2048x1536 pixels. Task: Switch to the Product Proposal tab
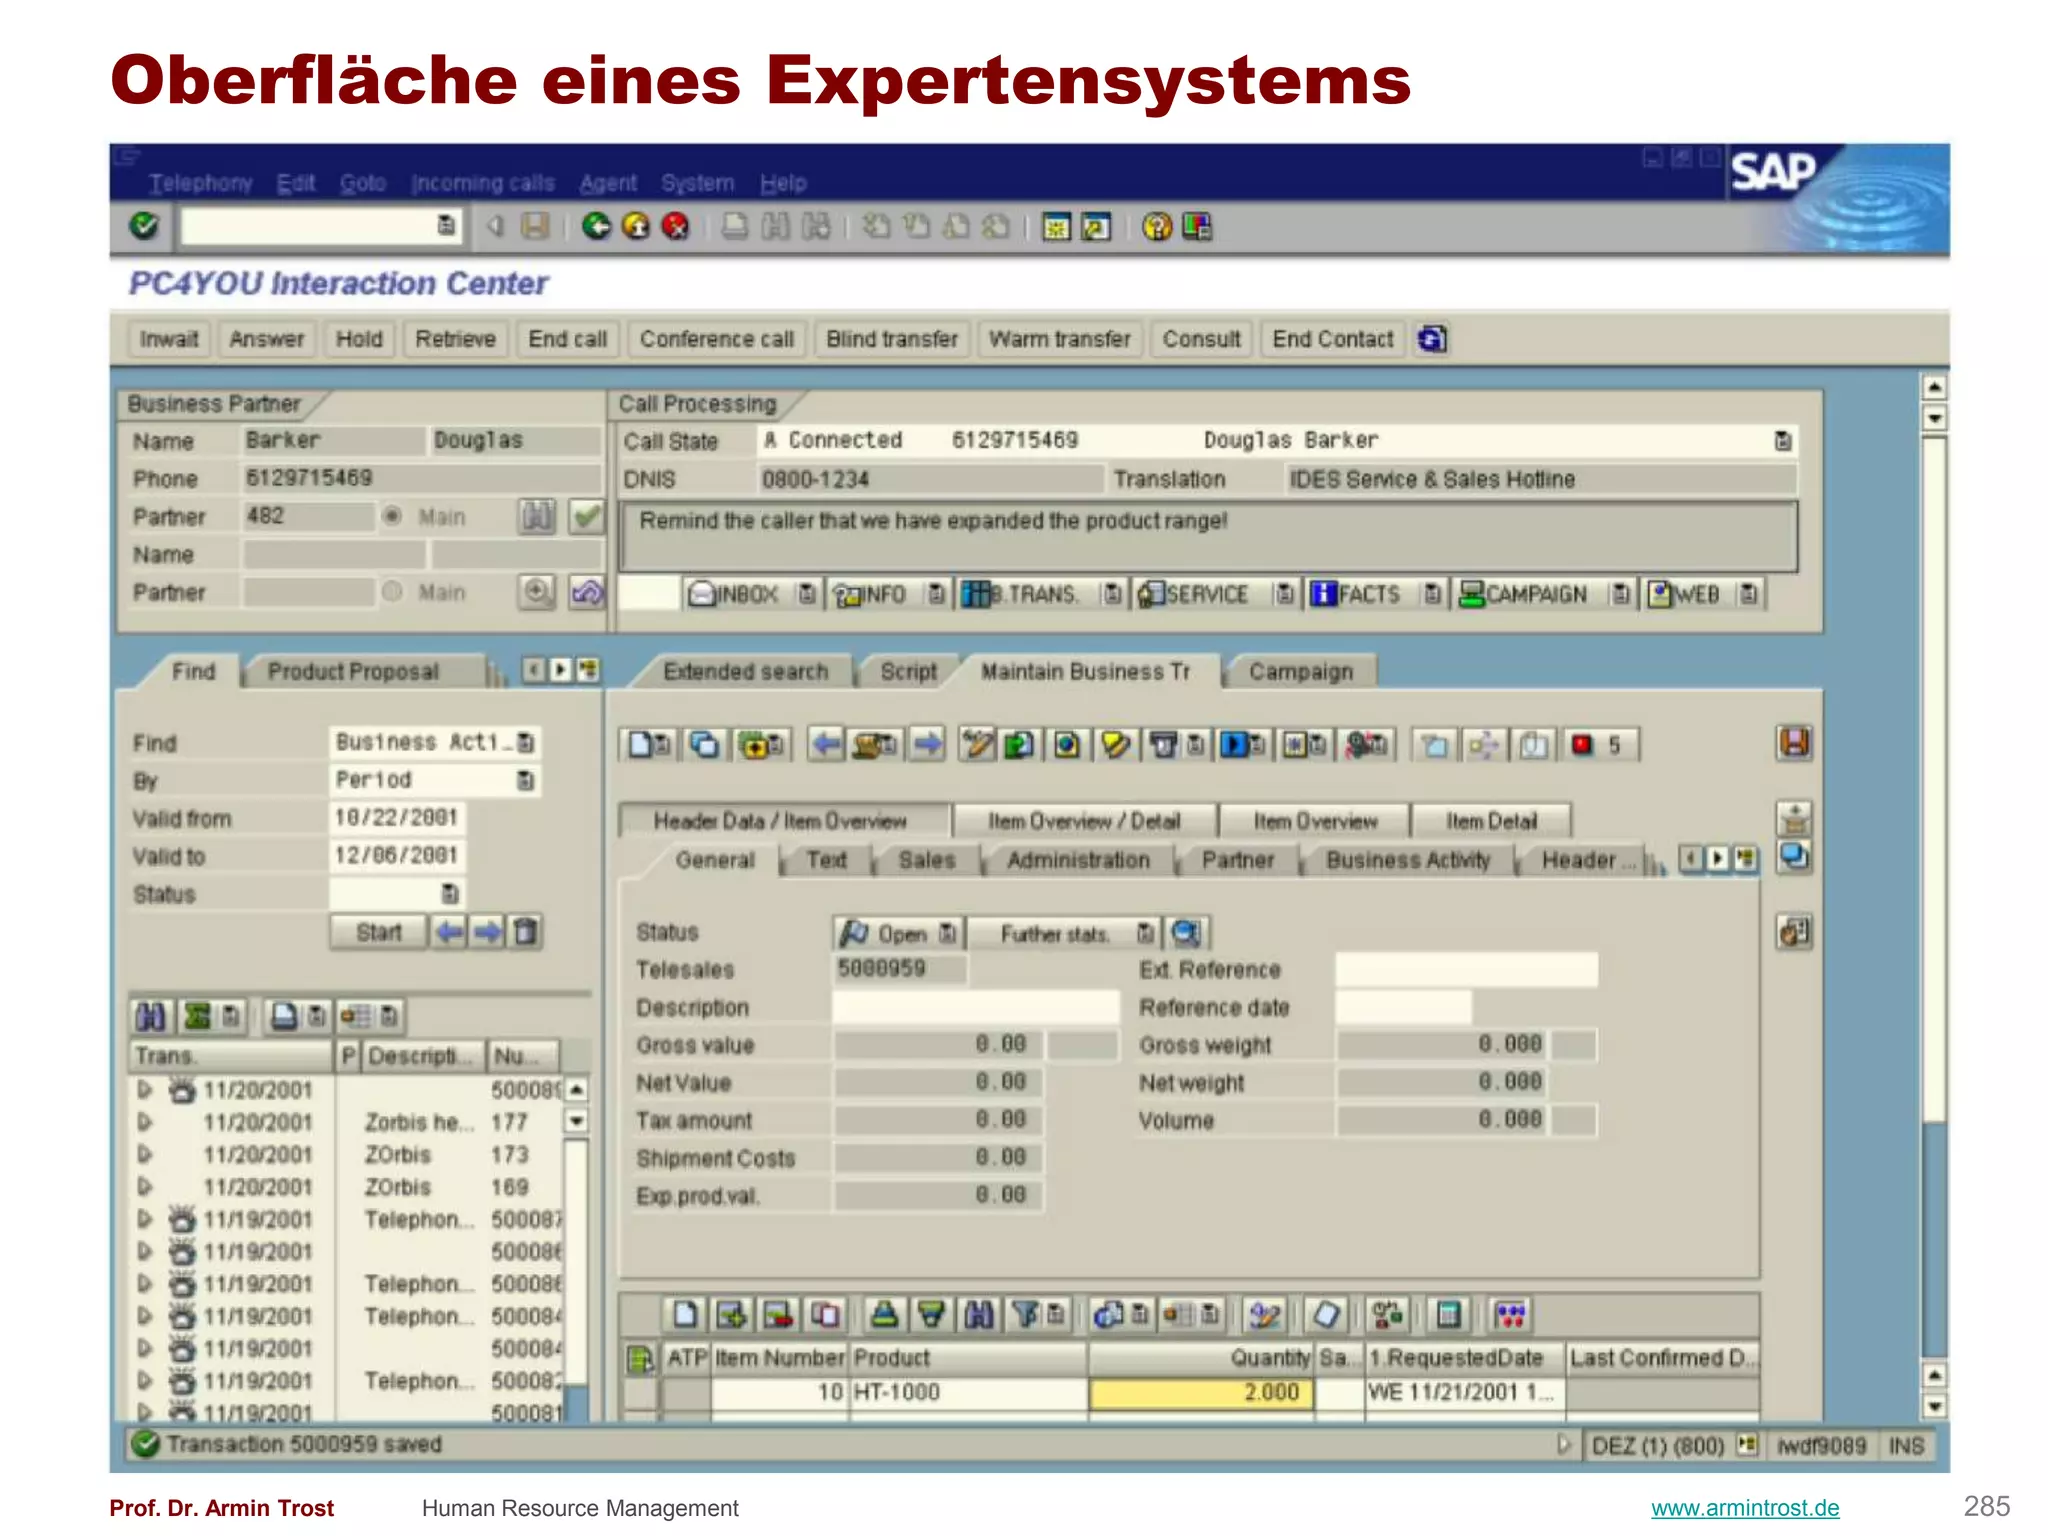(x=353, y=671)
